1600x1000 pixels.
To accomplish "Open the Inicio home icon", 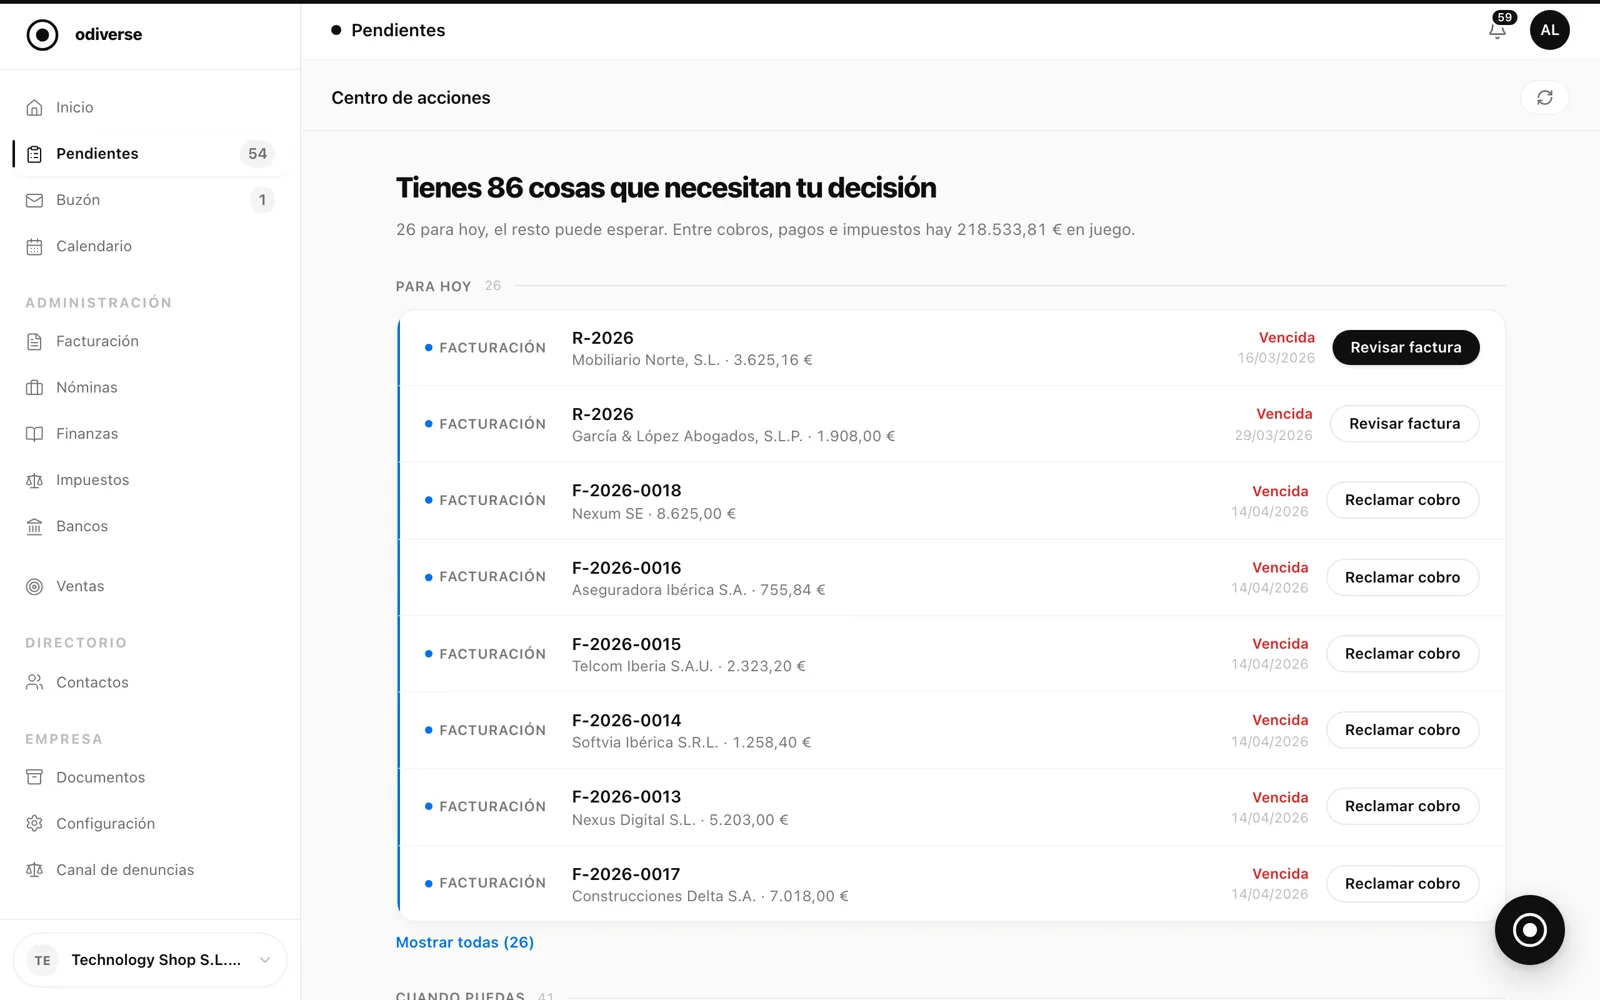I will 34,107.
